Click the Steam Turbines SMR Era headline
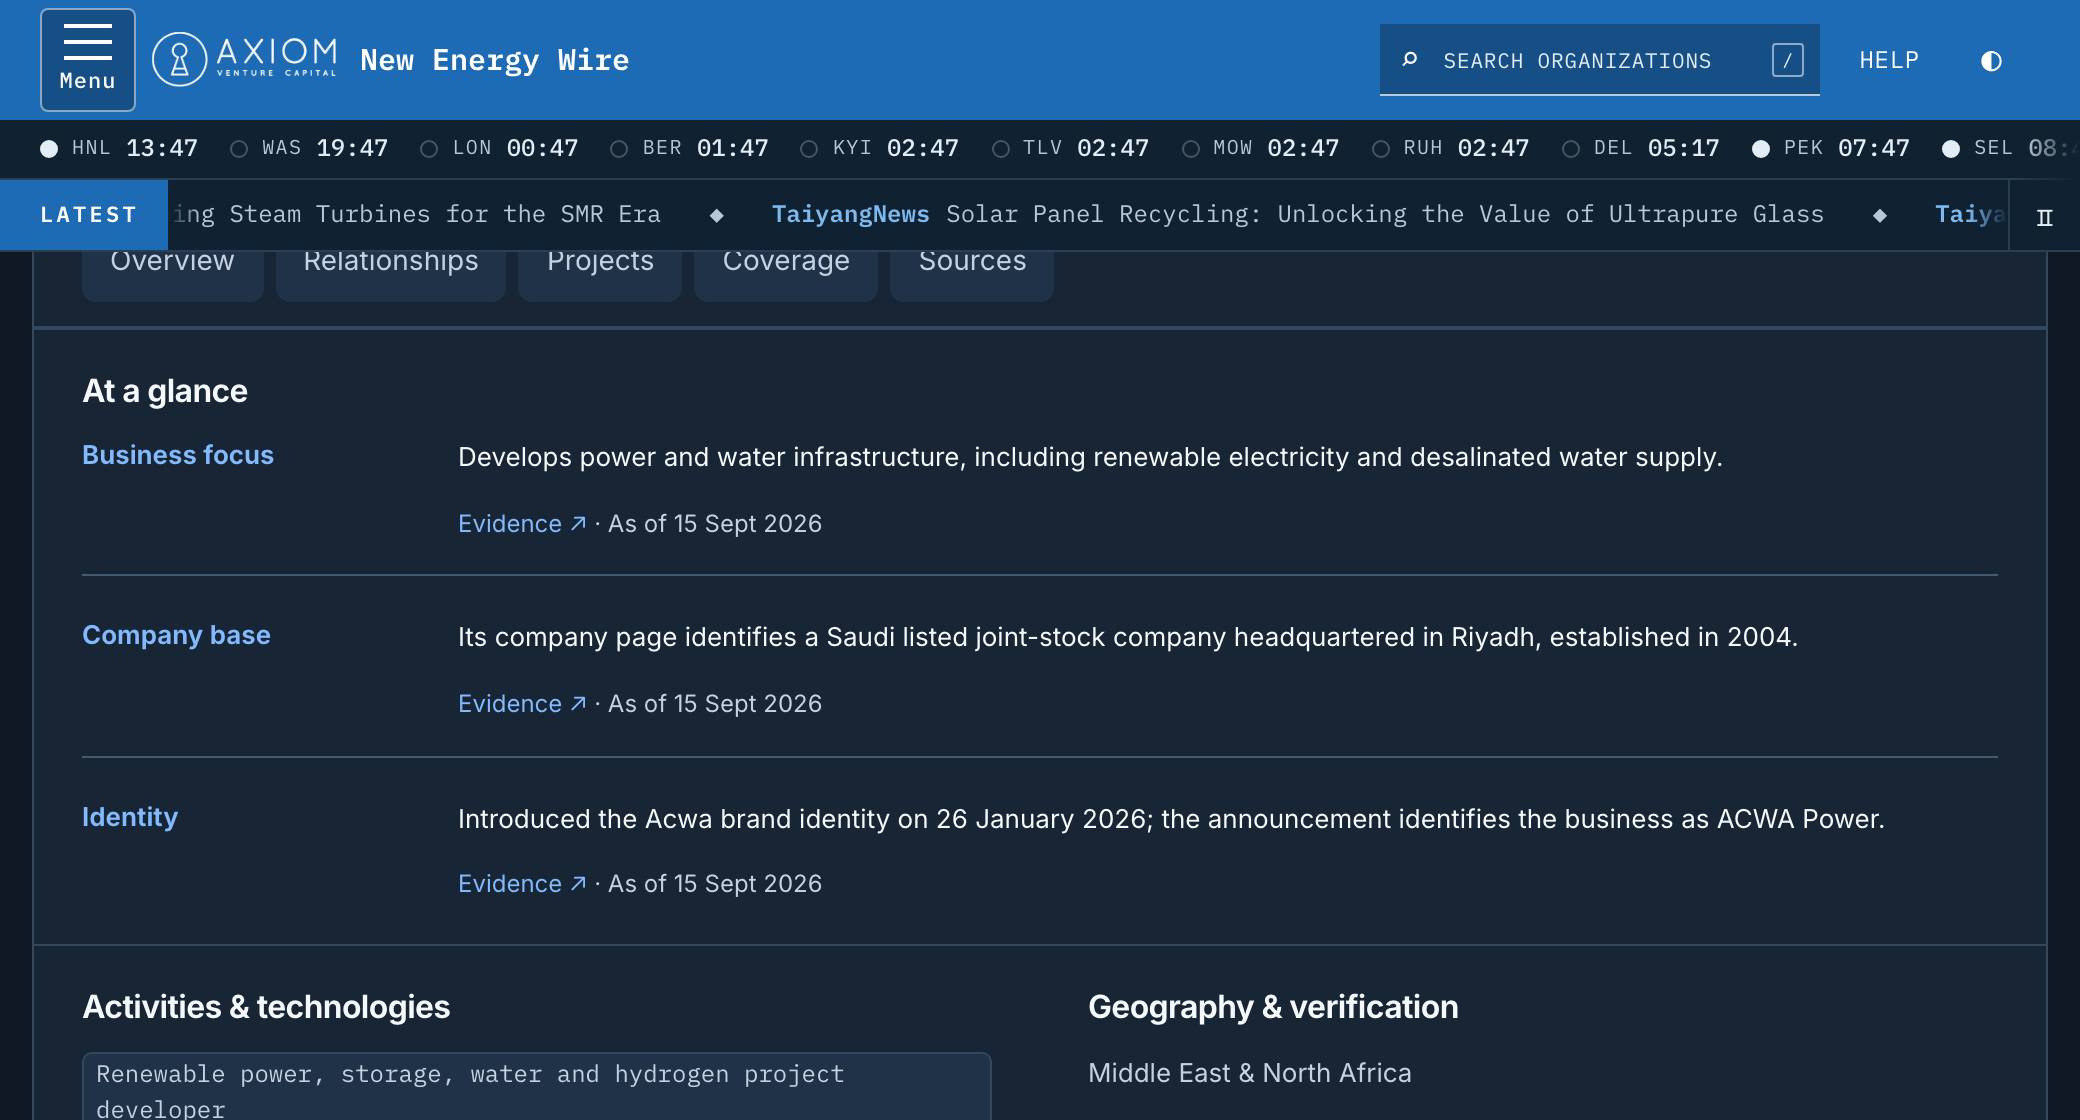The image size is (2080, 1120). click(417, 215)
